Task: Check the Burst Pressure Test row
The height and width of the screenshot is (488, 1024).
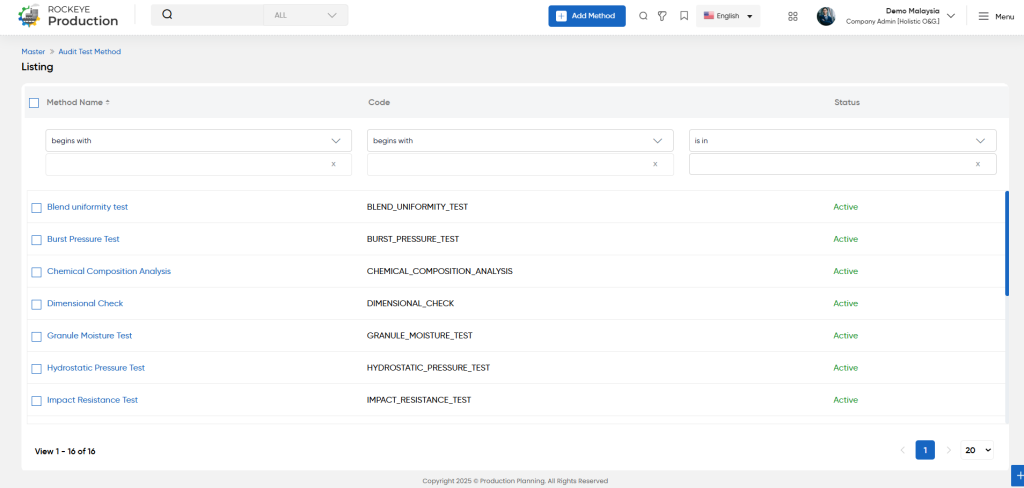Action: point(37,240)
